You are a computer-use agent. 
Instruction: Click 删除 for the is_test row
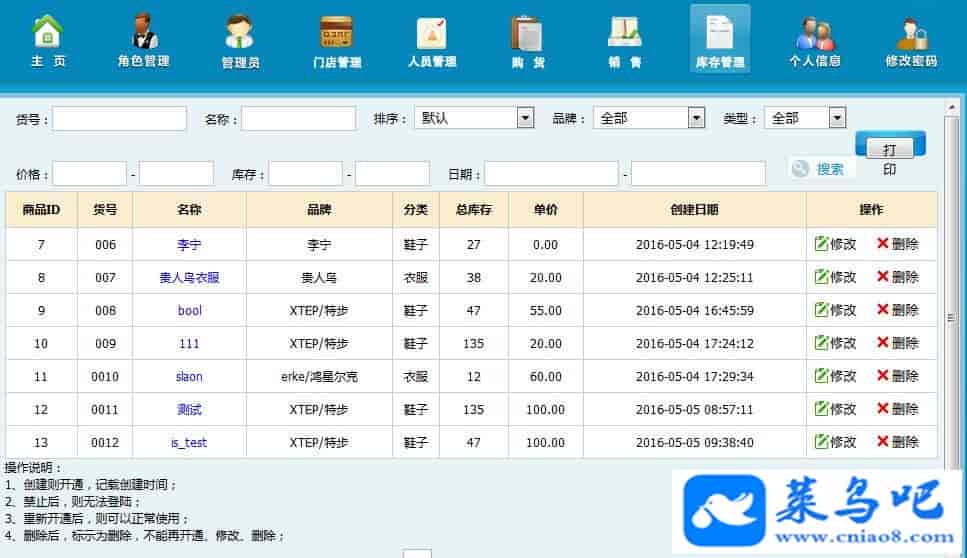pyautogui.click(x=897, y=442)
